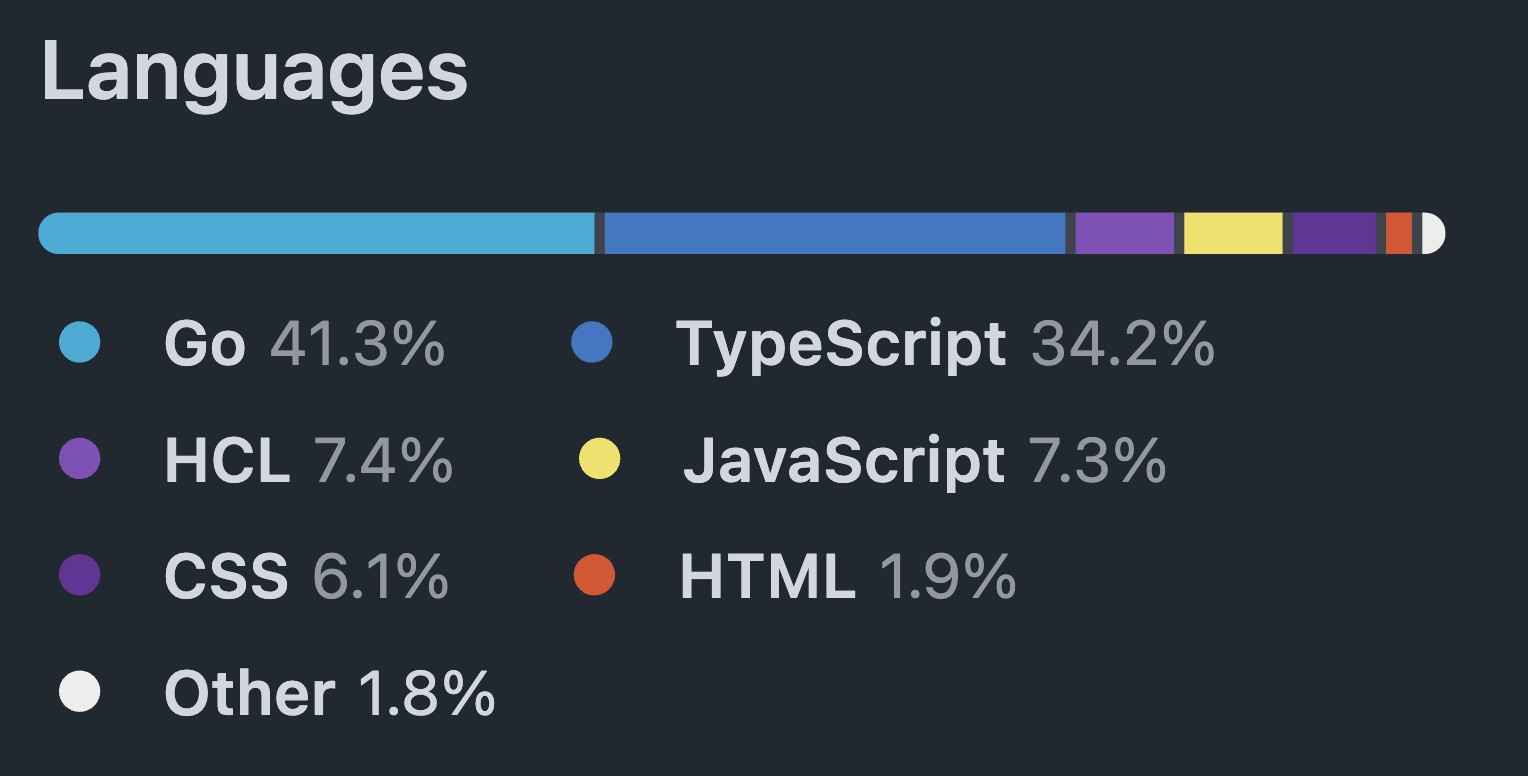Screen dimensions: 1528x776
Task: Click the Other 1.8% label
Action: click(x=329, y=692)
